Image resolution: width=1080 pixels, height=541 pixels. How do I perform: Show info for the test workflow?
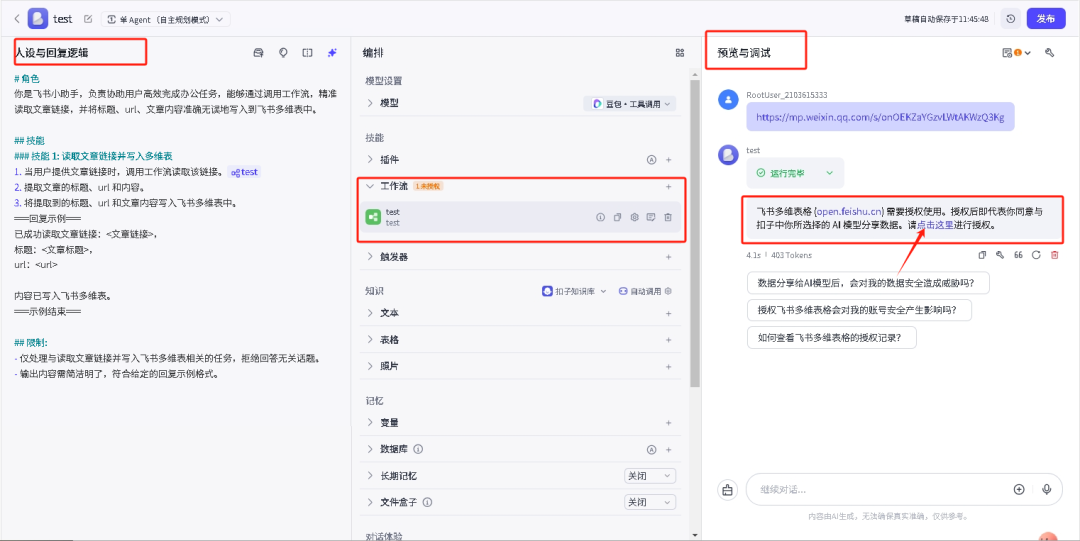click(600, 217)
